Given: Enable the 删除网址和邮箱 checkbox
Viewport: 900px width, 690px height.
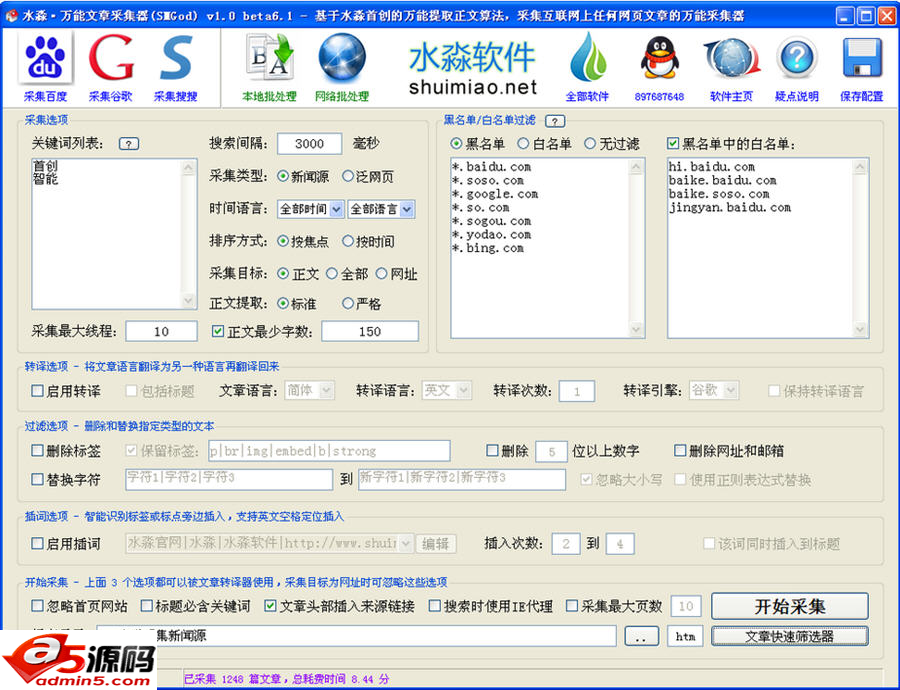Looking at the screenshot, I should [x=680, y=451].
